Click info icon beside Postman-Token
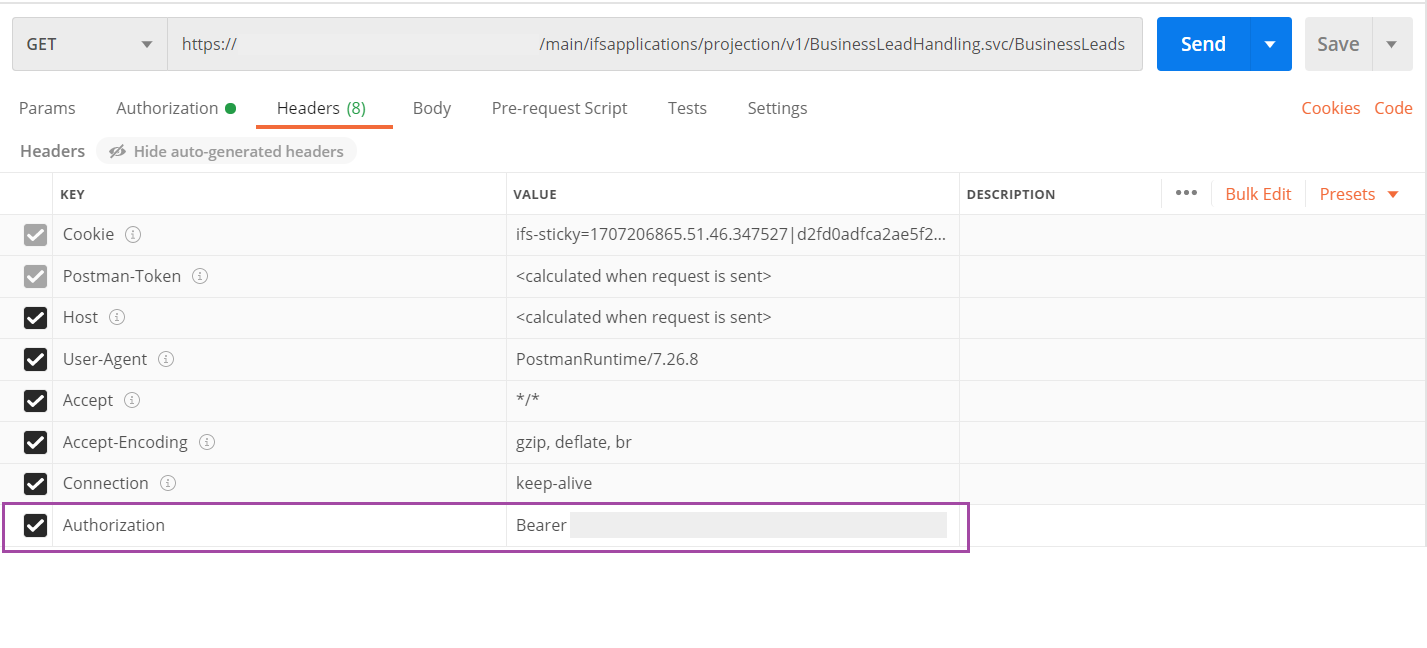This screenshot has height=648, width=1427. pyautogui.click(x=200, y=276)
